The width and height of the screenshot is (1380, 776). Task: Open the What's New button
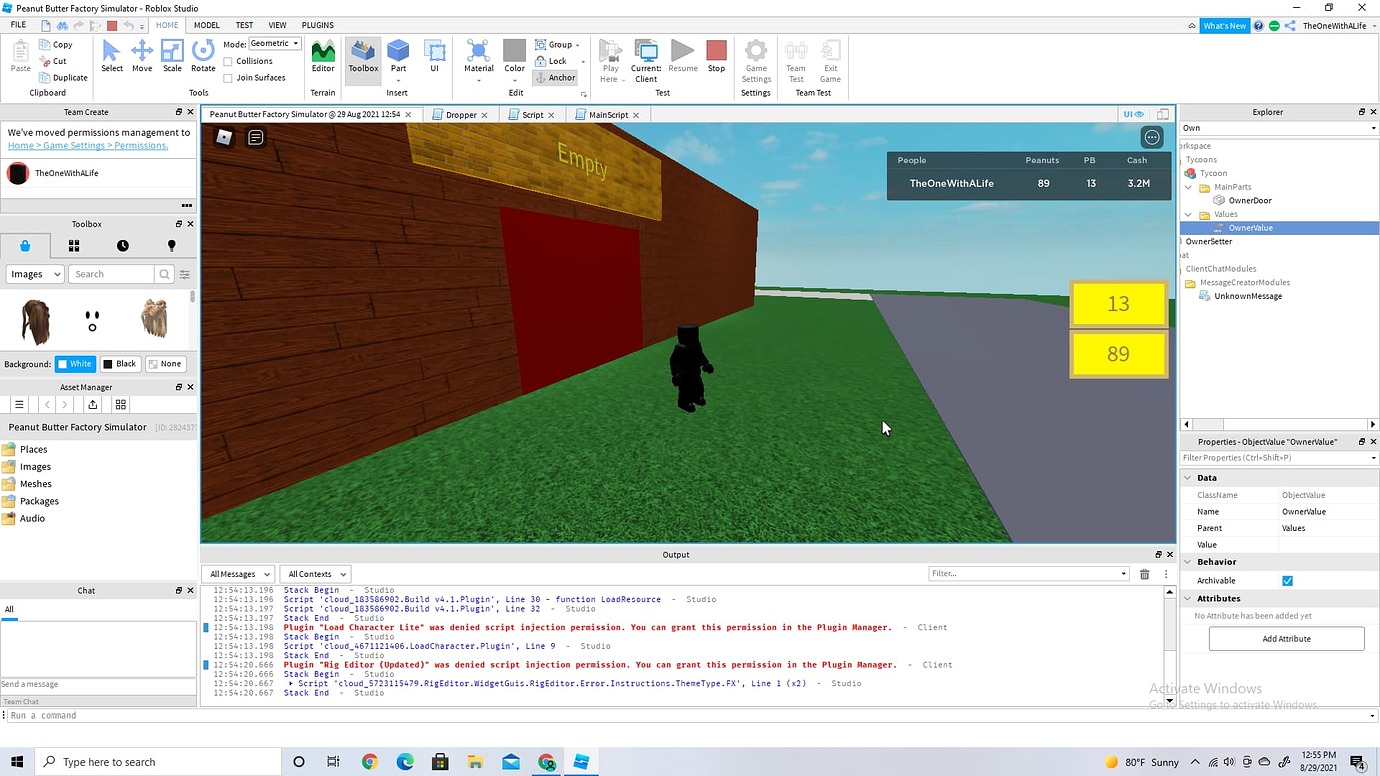pyautogui.click(x=1224, y=26)
